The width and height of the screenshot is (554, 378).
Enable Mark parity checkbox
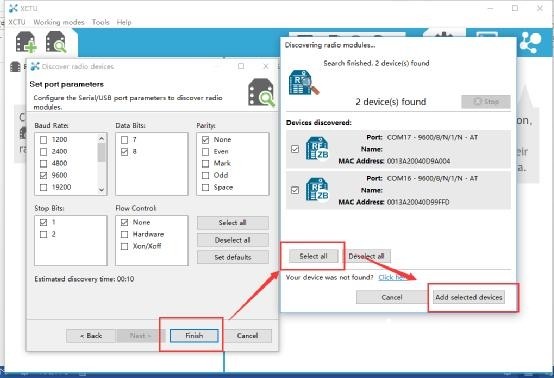[205, 164]
